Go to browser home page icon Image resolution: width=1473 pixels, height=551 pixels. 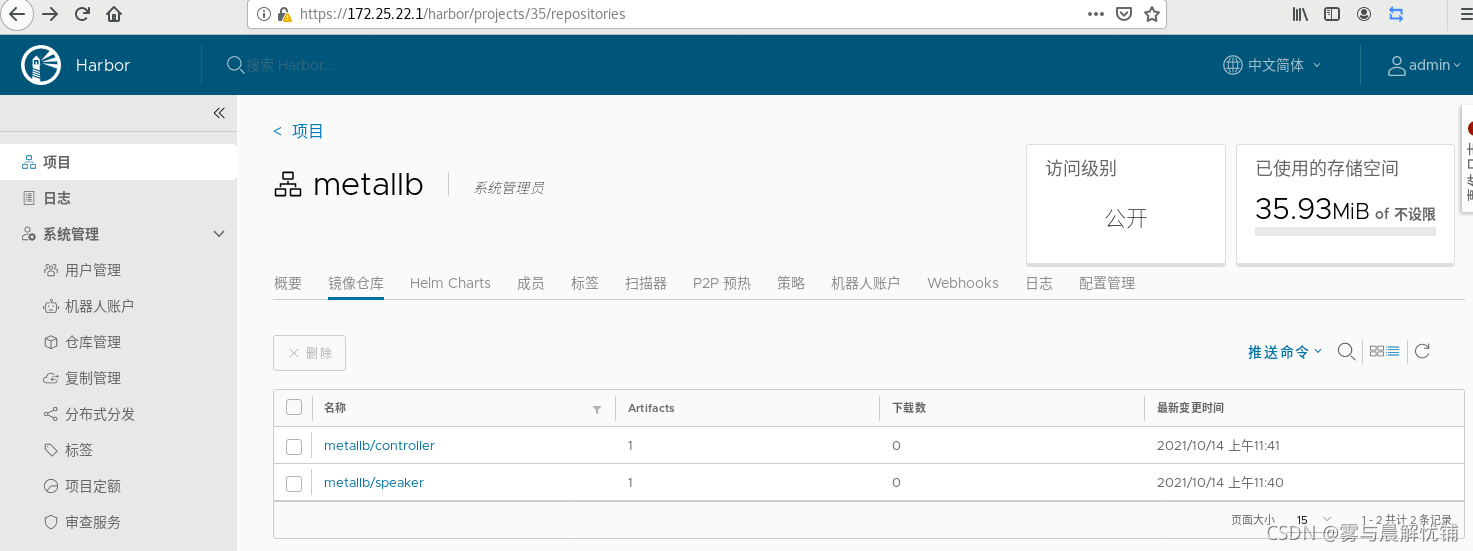tap(114, 14)
